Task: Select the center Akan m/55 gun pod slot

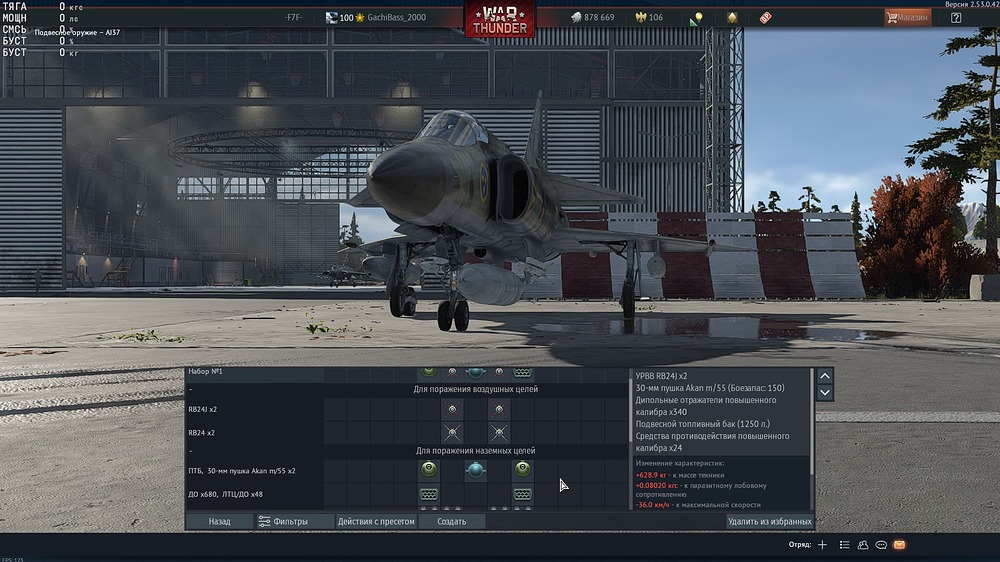Action: pyautogui.click(x=476, y=470)
